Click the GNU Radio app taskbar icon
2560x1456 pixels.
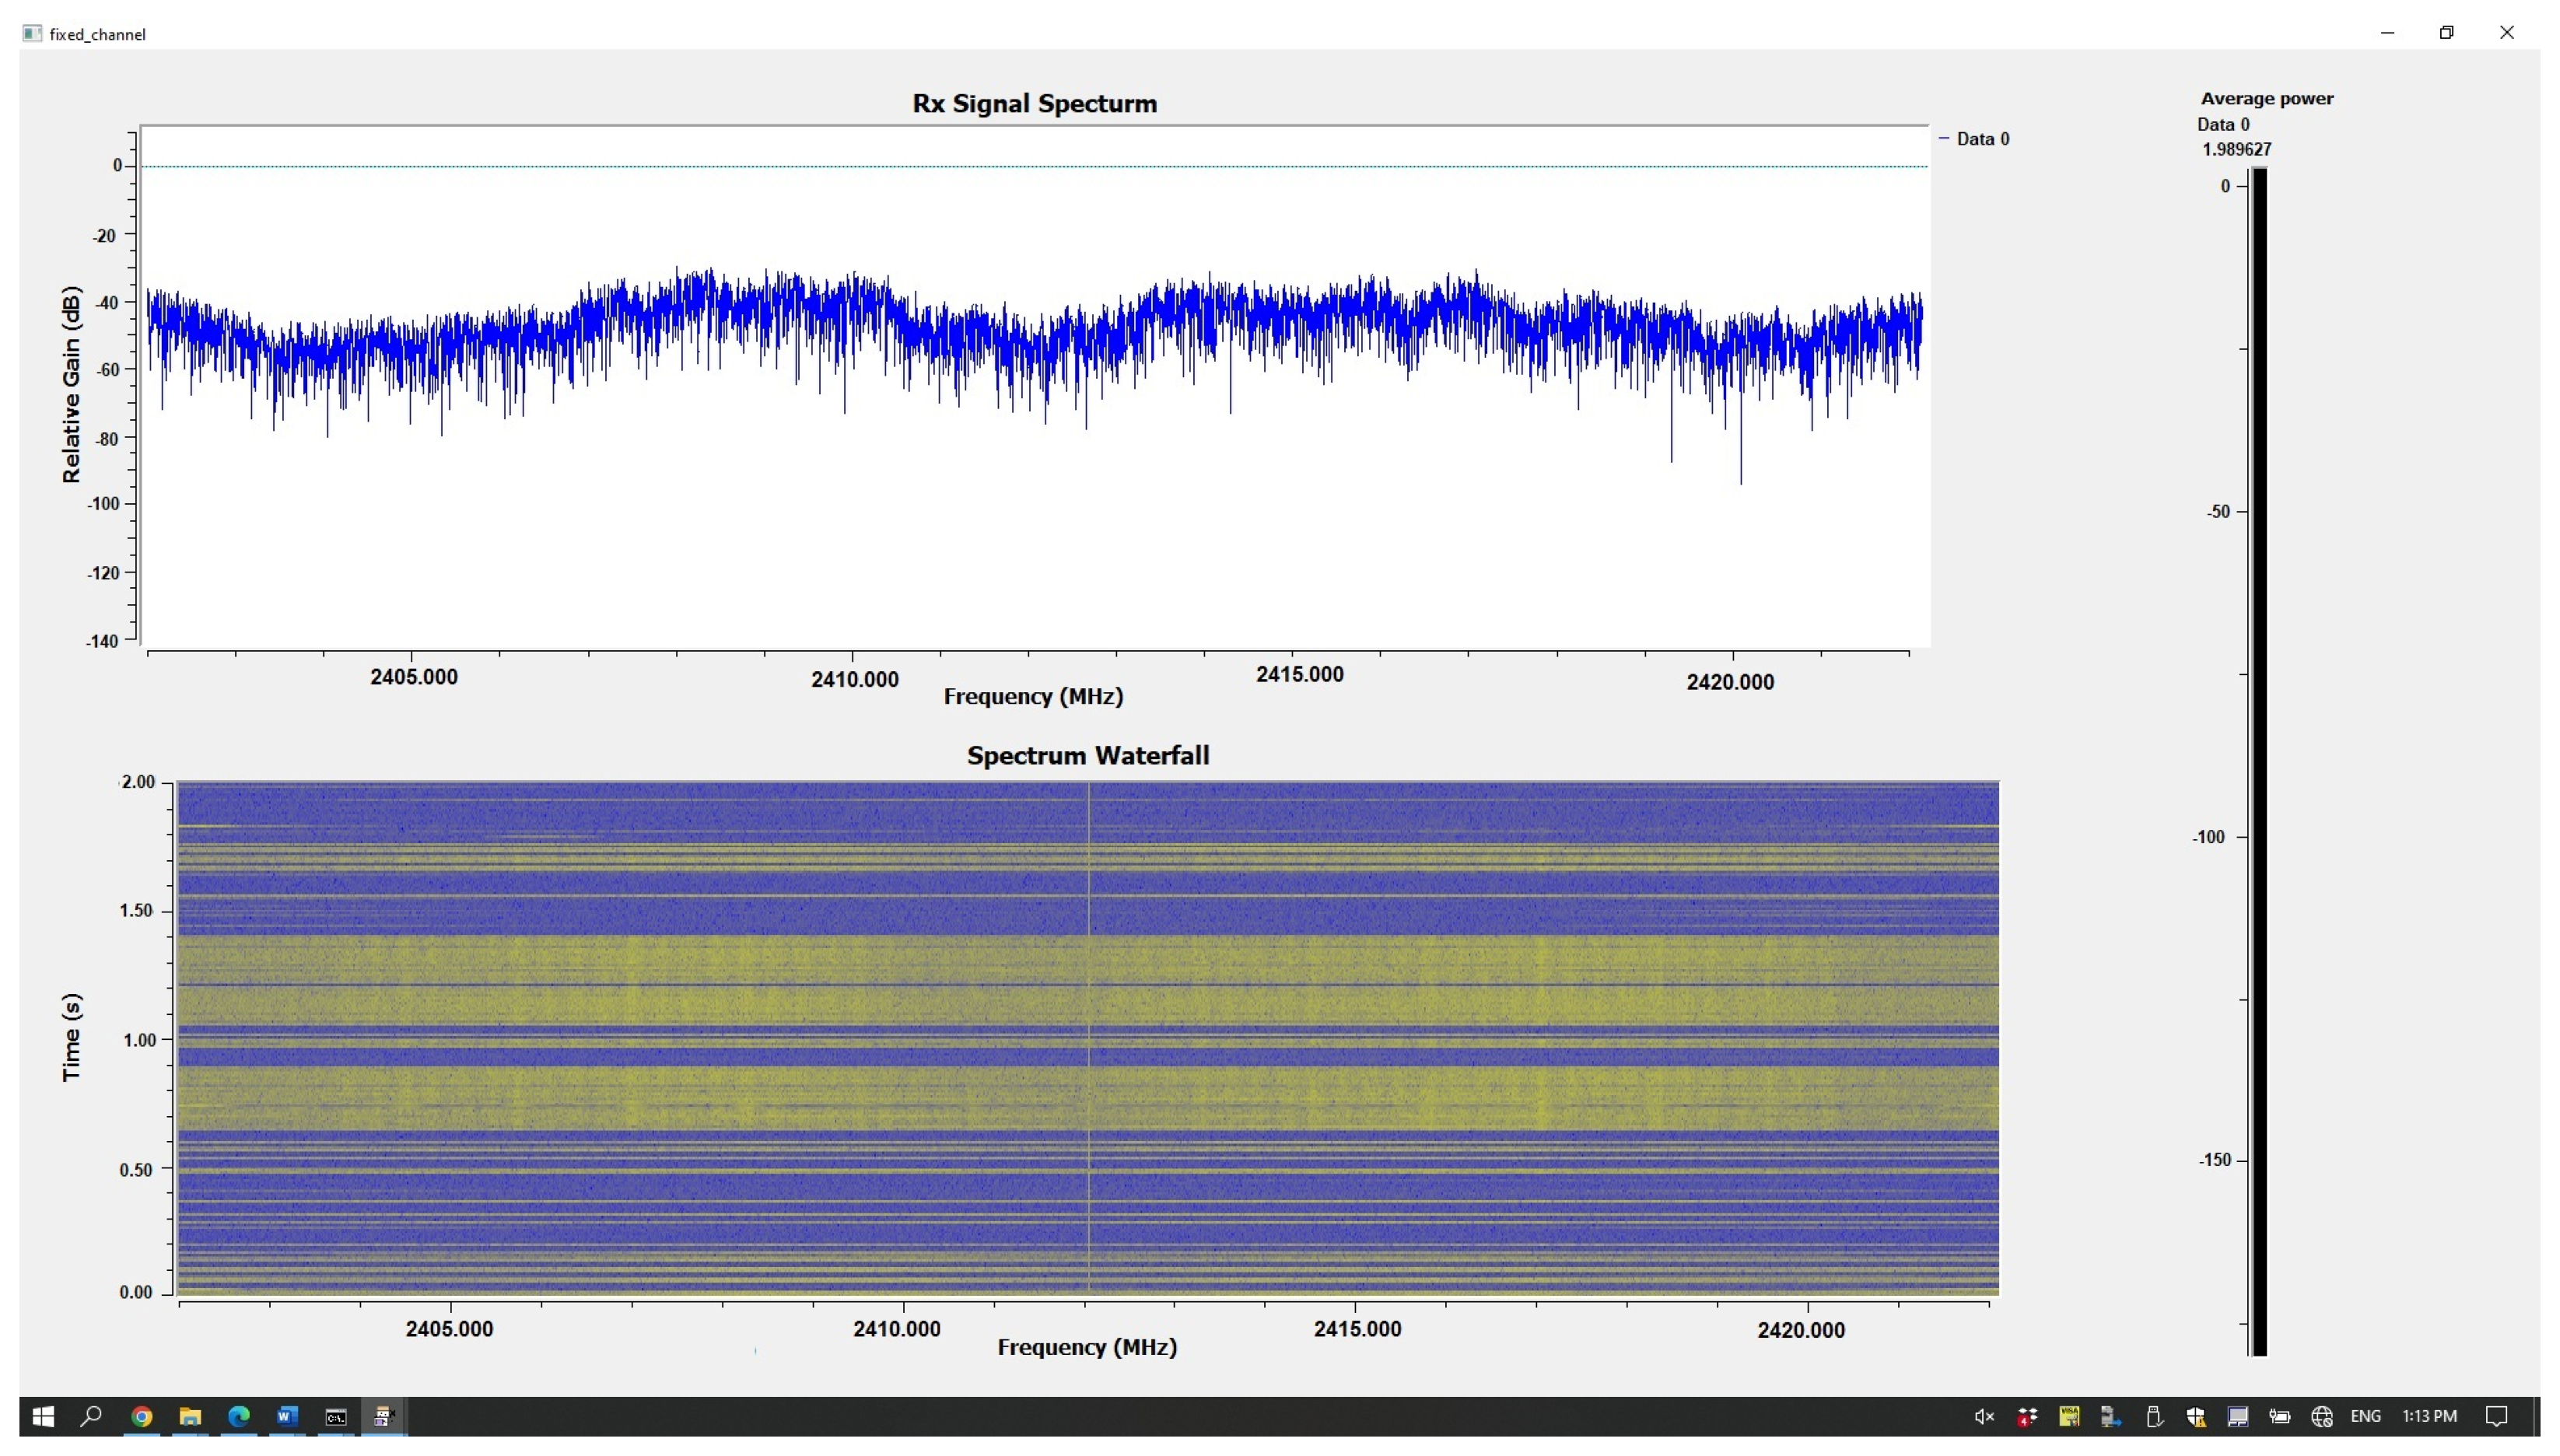[384, 1416]
